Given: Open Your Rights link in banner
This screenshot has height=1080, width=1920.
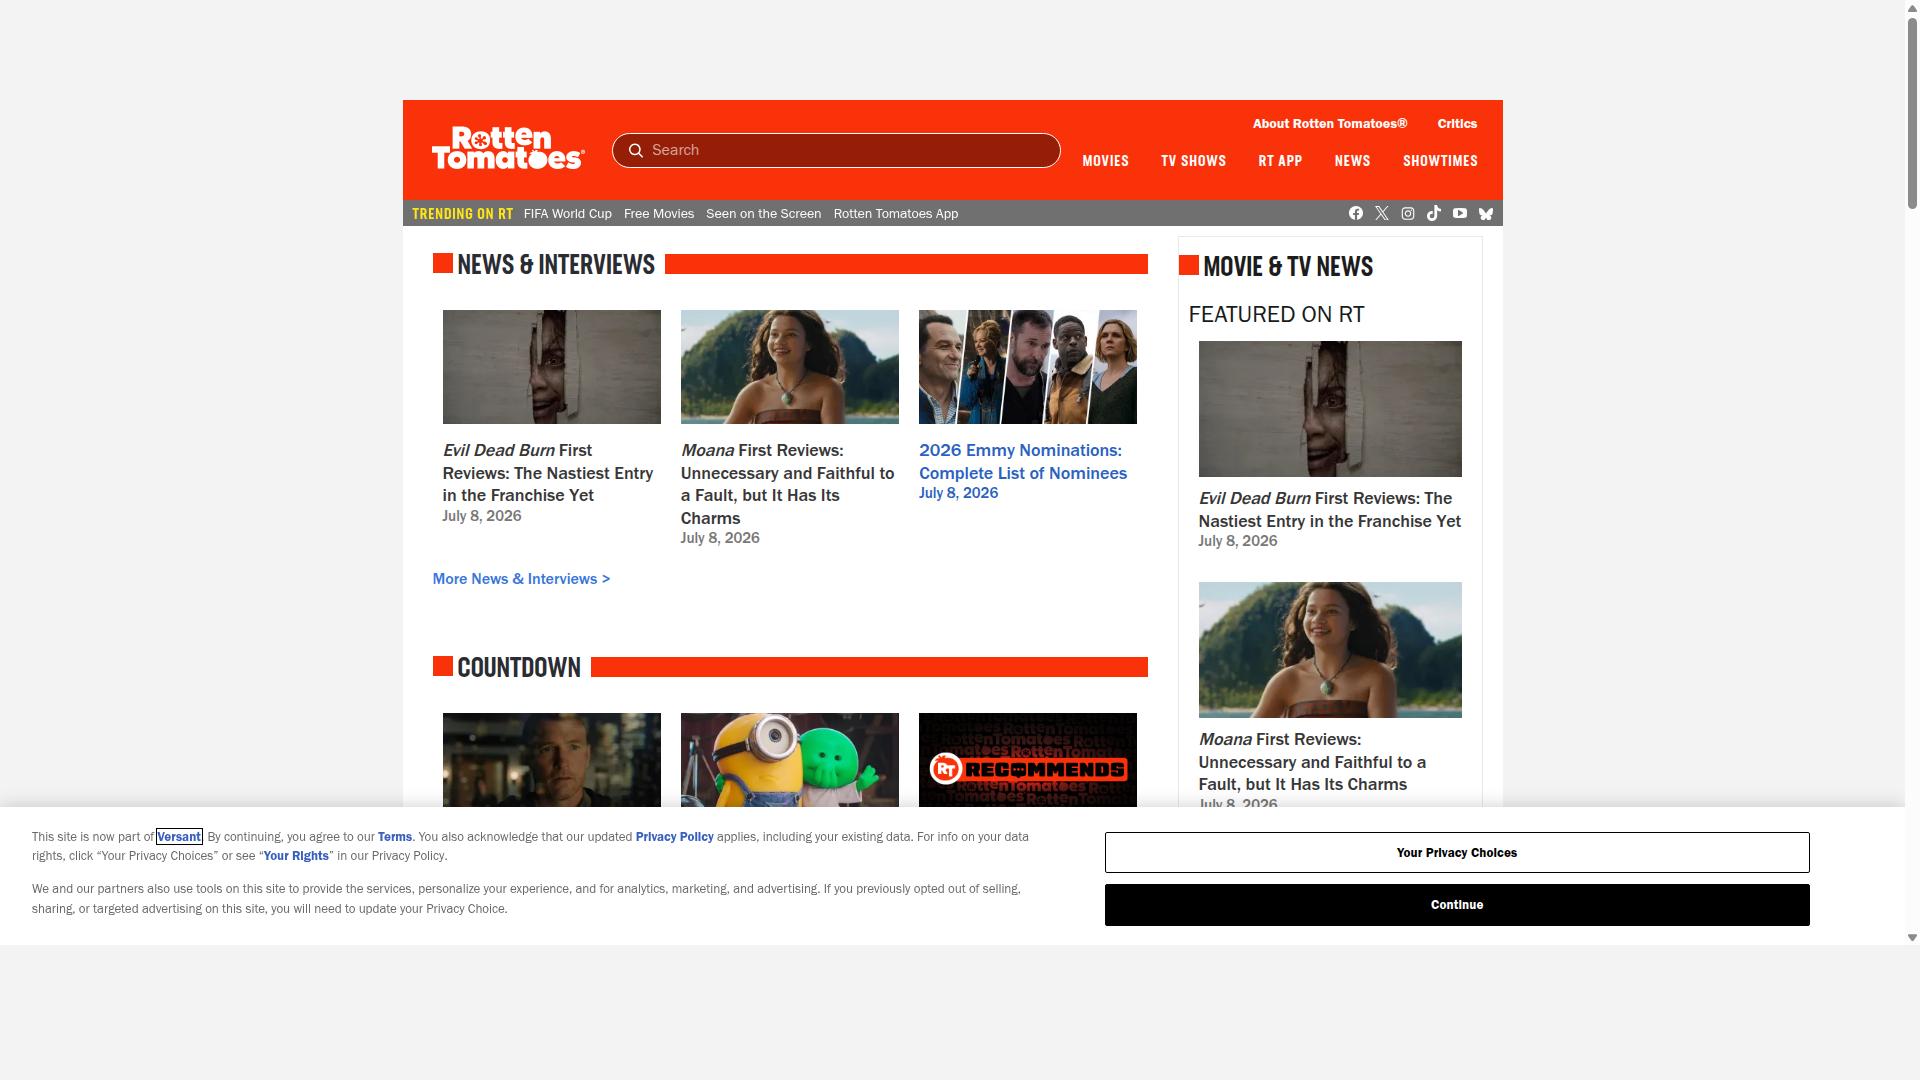Looking at the screenshot, I should point(296,856).
